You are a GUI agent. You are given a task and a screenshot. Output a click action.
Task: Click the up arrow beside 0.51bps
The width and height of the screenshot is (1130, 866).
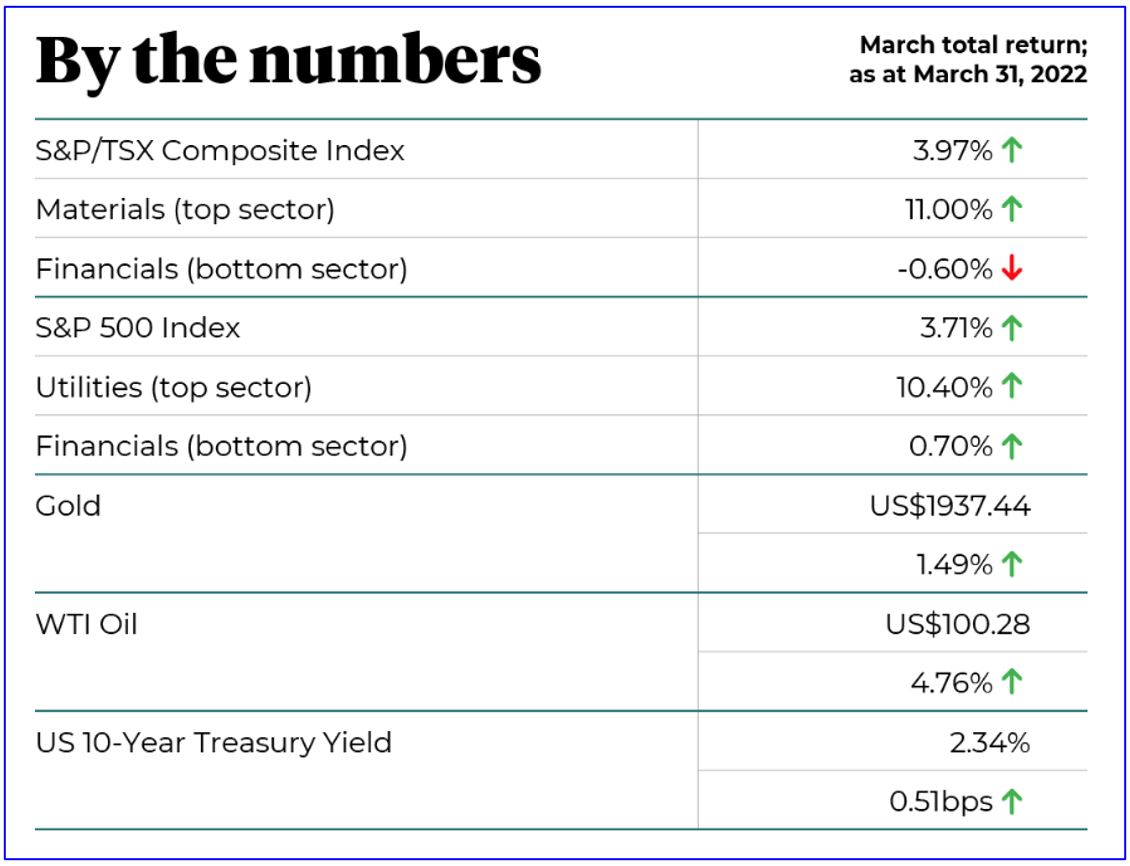pyautogui.click(x=1012, y=802)
